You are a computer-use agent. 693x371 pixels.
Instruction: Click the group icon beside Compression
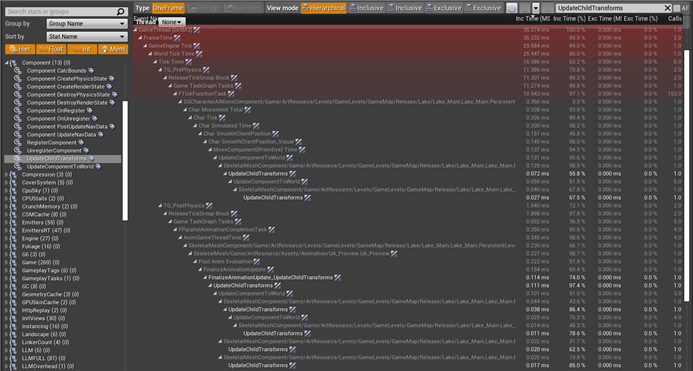[x=13, y=175]
